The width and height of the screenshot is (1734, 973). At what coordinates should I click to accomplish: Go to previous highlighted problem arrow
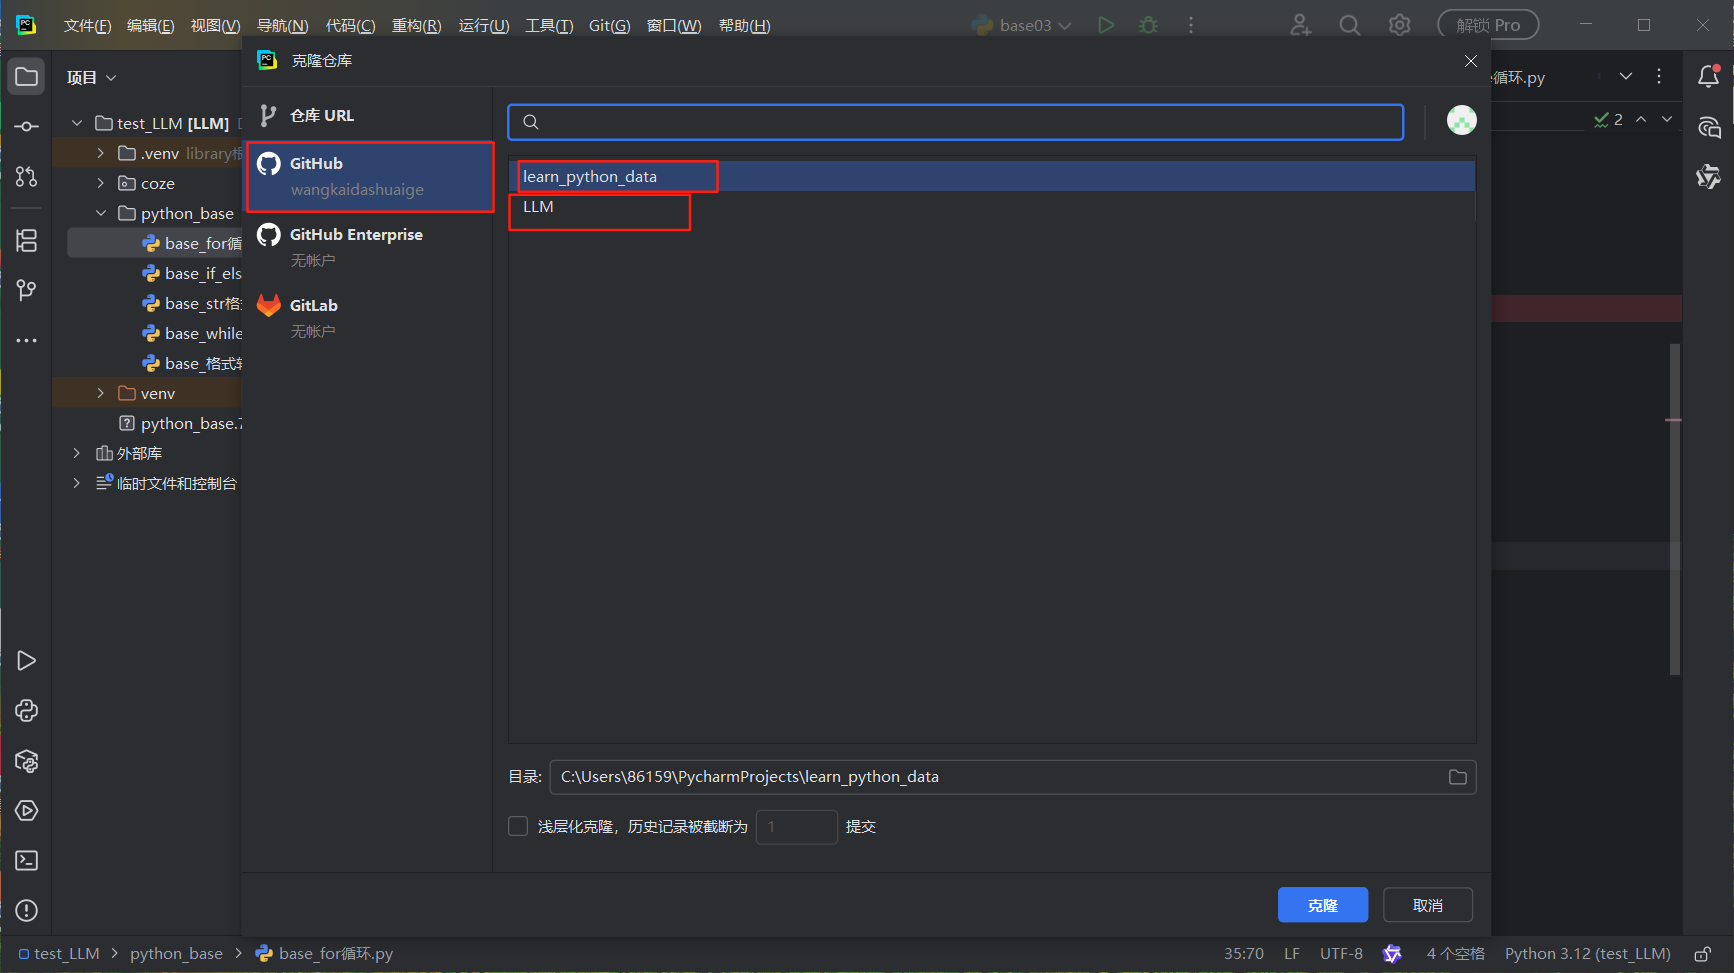[x=1641, y=119]
